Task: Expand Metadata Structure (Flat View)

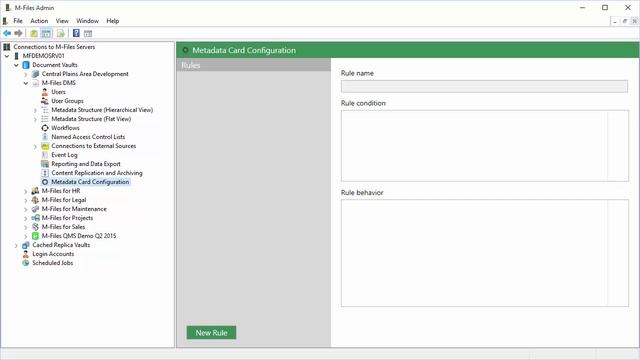Action: pyautogui.click(x=36, y=119)
